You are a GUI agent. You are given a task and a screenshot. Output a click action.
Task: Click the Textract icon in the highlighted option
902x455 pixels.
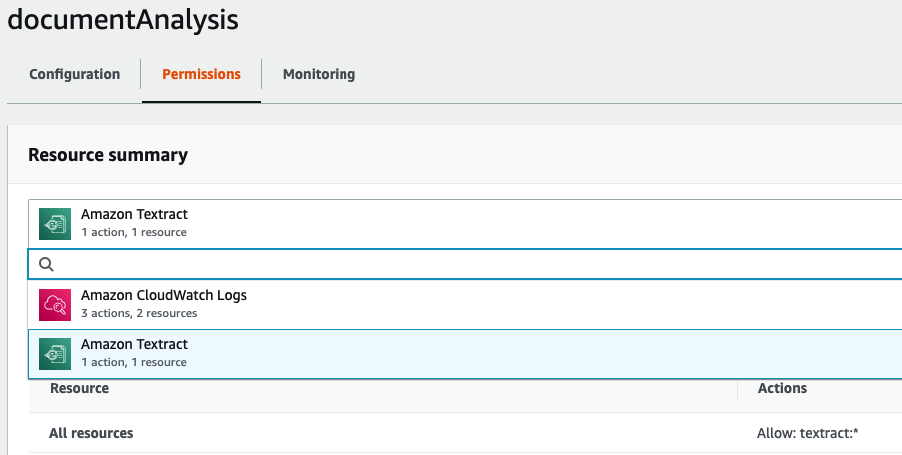point(55,354)
